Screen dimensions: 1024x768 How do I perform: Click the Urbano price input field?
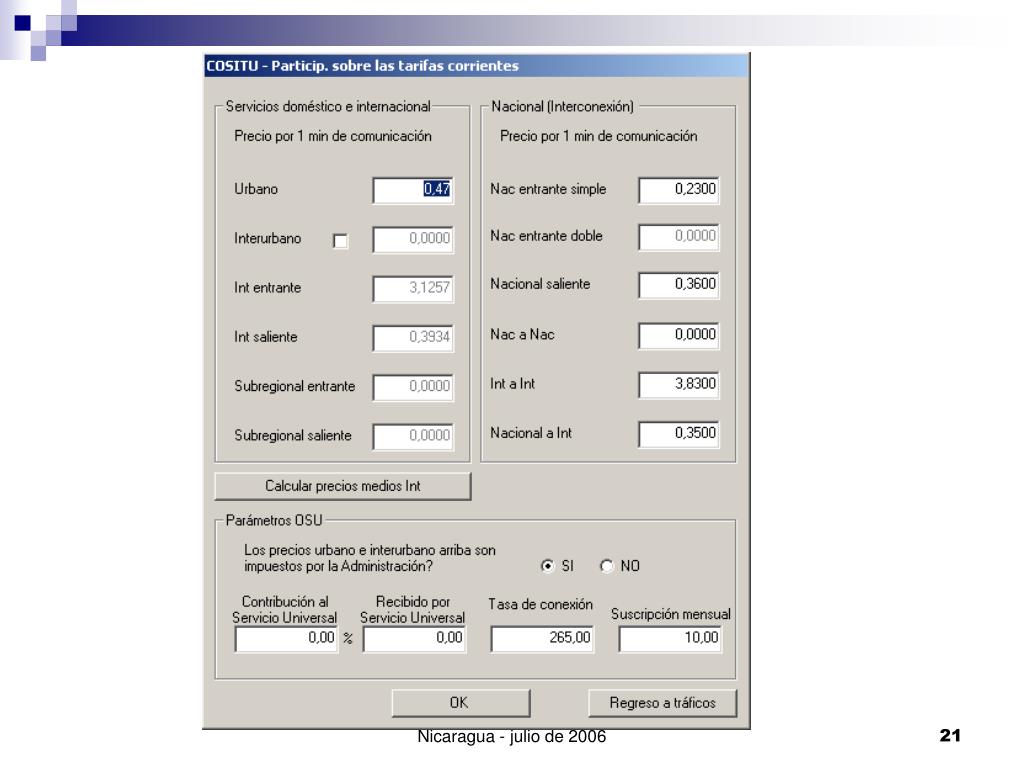(x=413, y=190)
